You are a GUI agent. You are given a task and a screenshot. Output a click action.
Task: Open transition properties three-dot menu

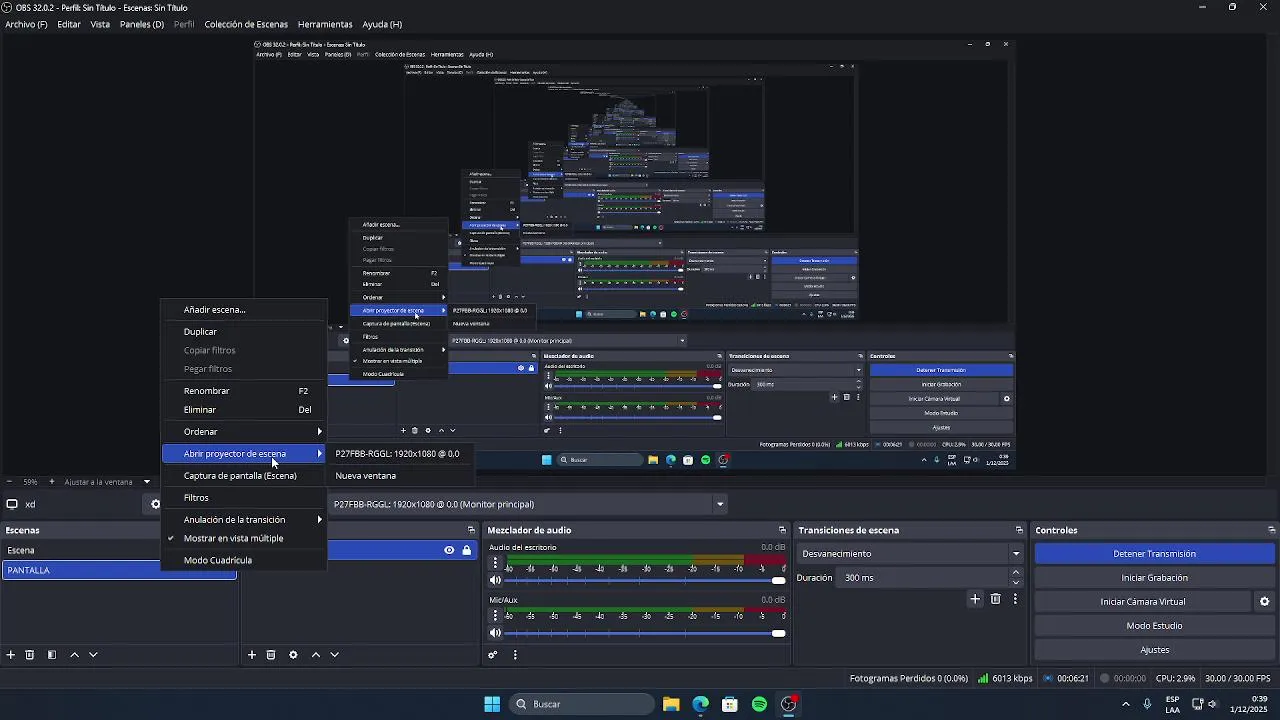1015,599
